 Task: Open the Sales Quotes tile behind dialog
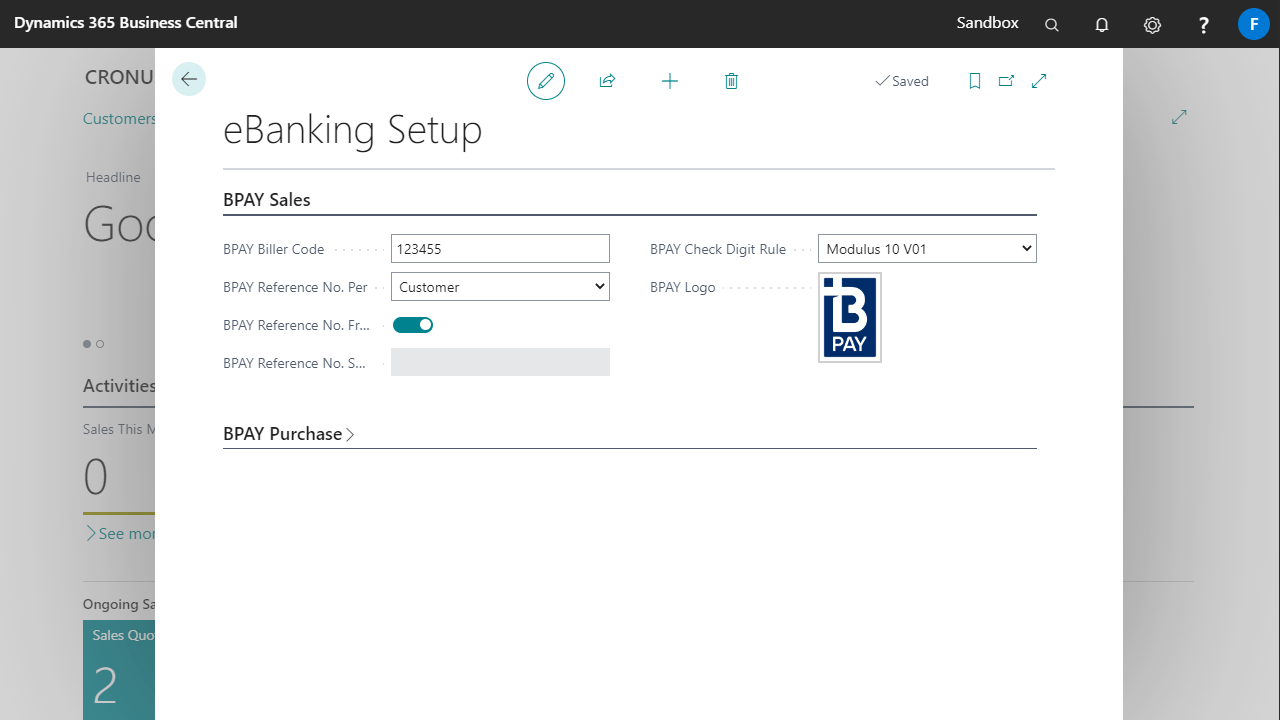click(119, 670)
